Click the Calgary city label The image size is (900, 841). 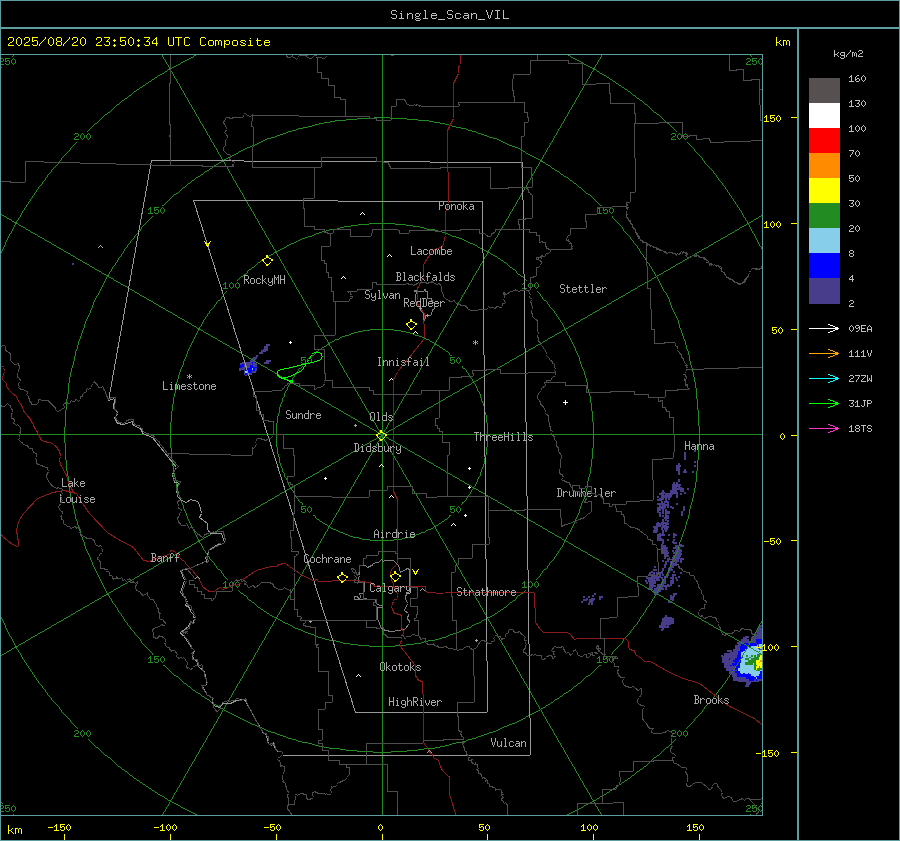pos(390,588)
